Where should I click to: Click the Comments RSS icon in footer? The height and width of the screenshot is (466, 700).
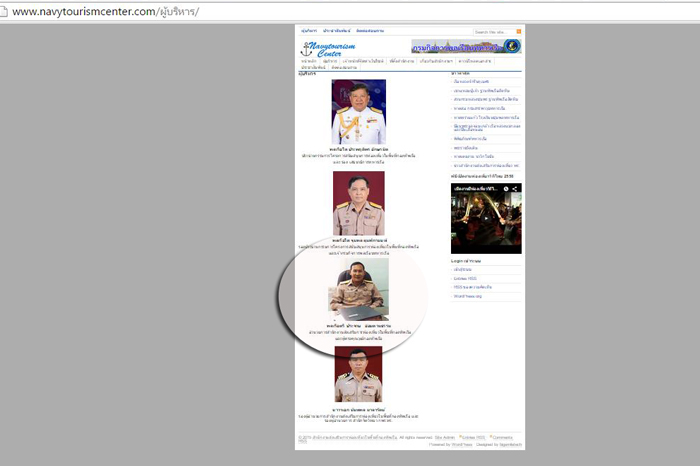coord(491,437)
